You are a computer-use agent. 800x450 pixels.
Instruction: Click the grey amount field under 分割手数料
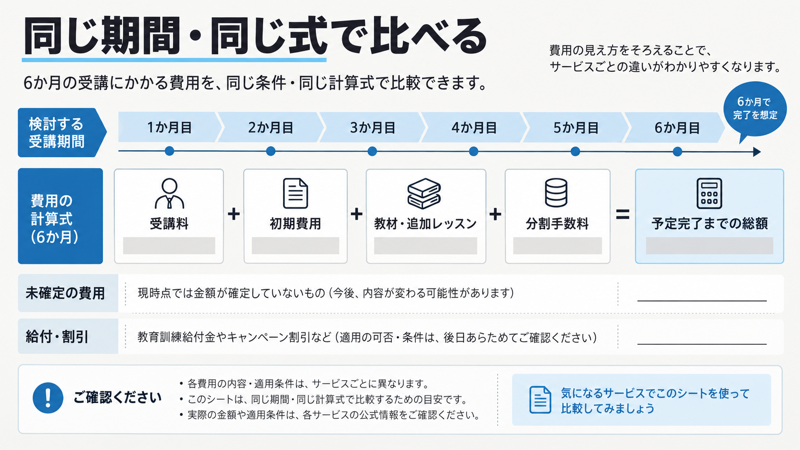(557, 245)
